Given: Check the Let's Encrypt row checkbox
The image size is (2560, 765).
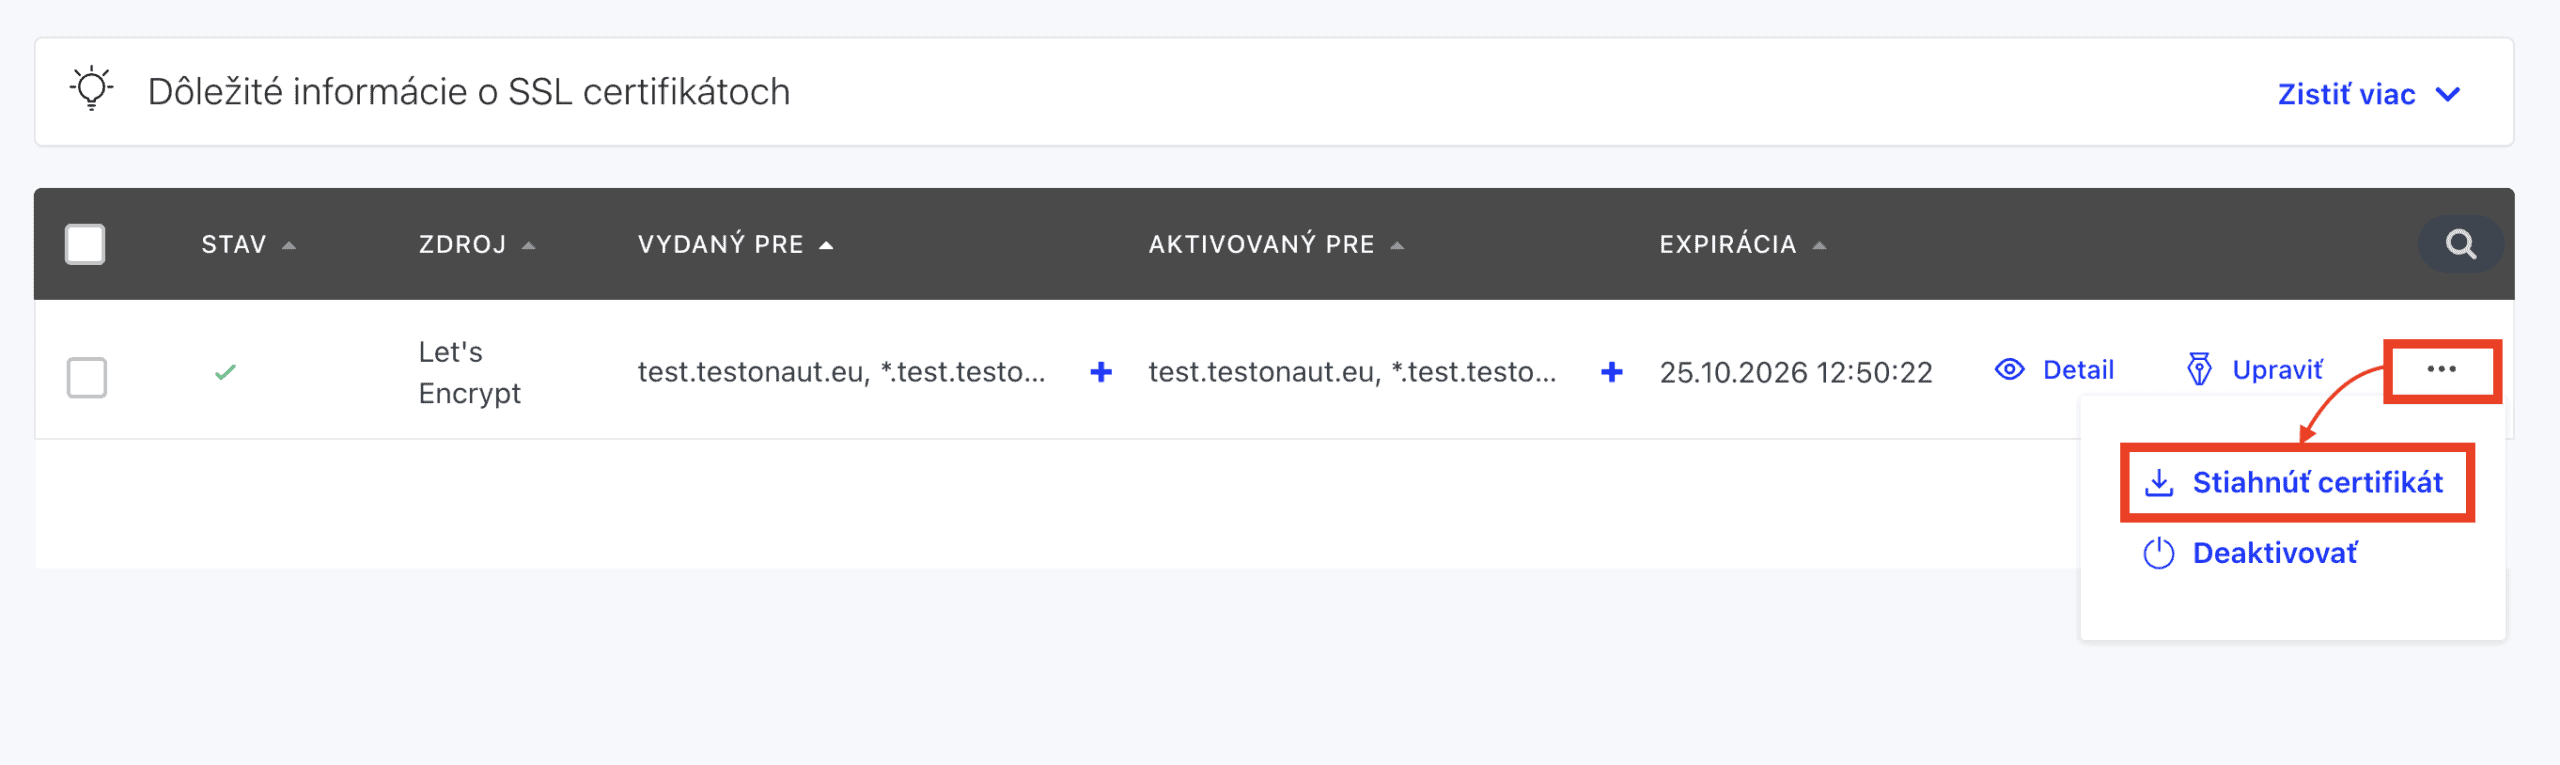Looking at the screenshot, I should (87, 377).
